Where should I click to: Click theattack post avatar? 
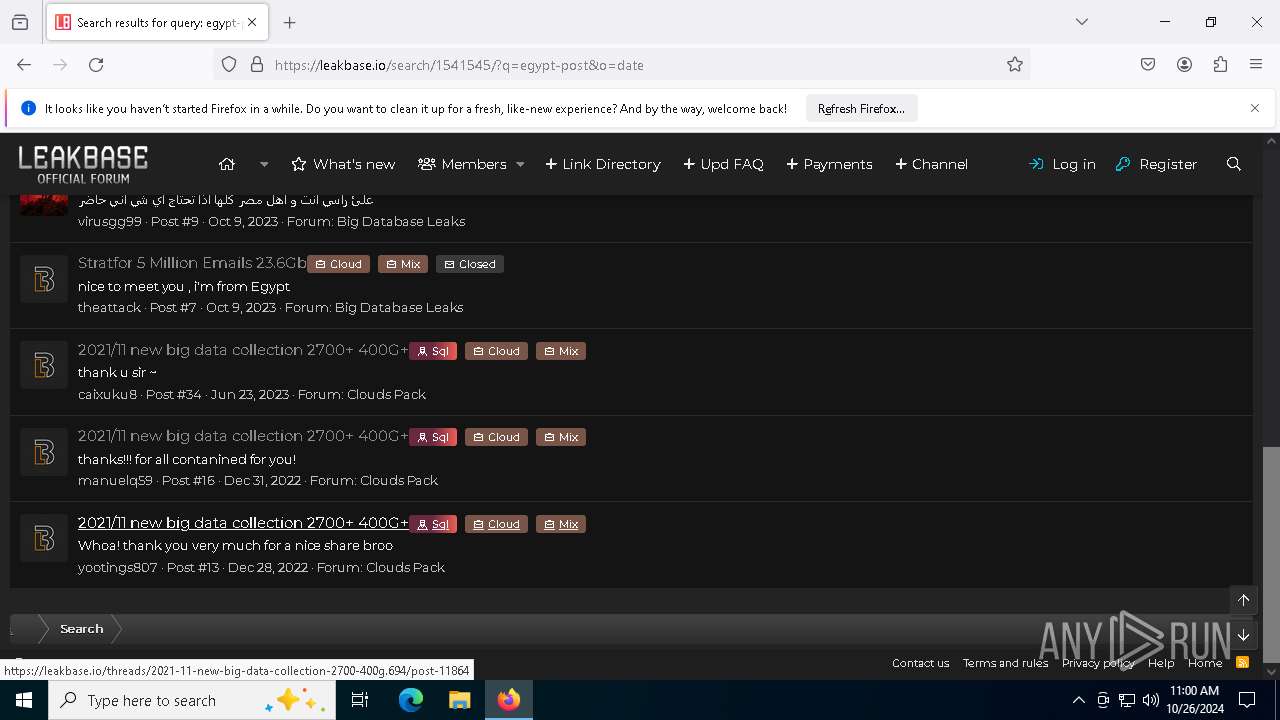pyautogui.click(x=44, y=279)
